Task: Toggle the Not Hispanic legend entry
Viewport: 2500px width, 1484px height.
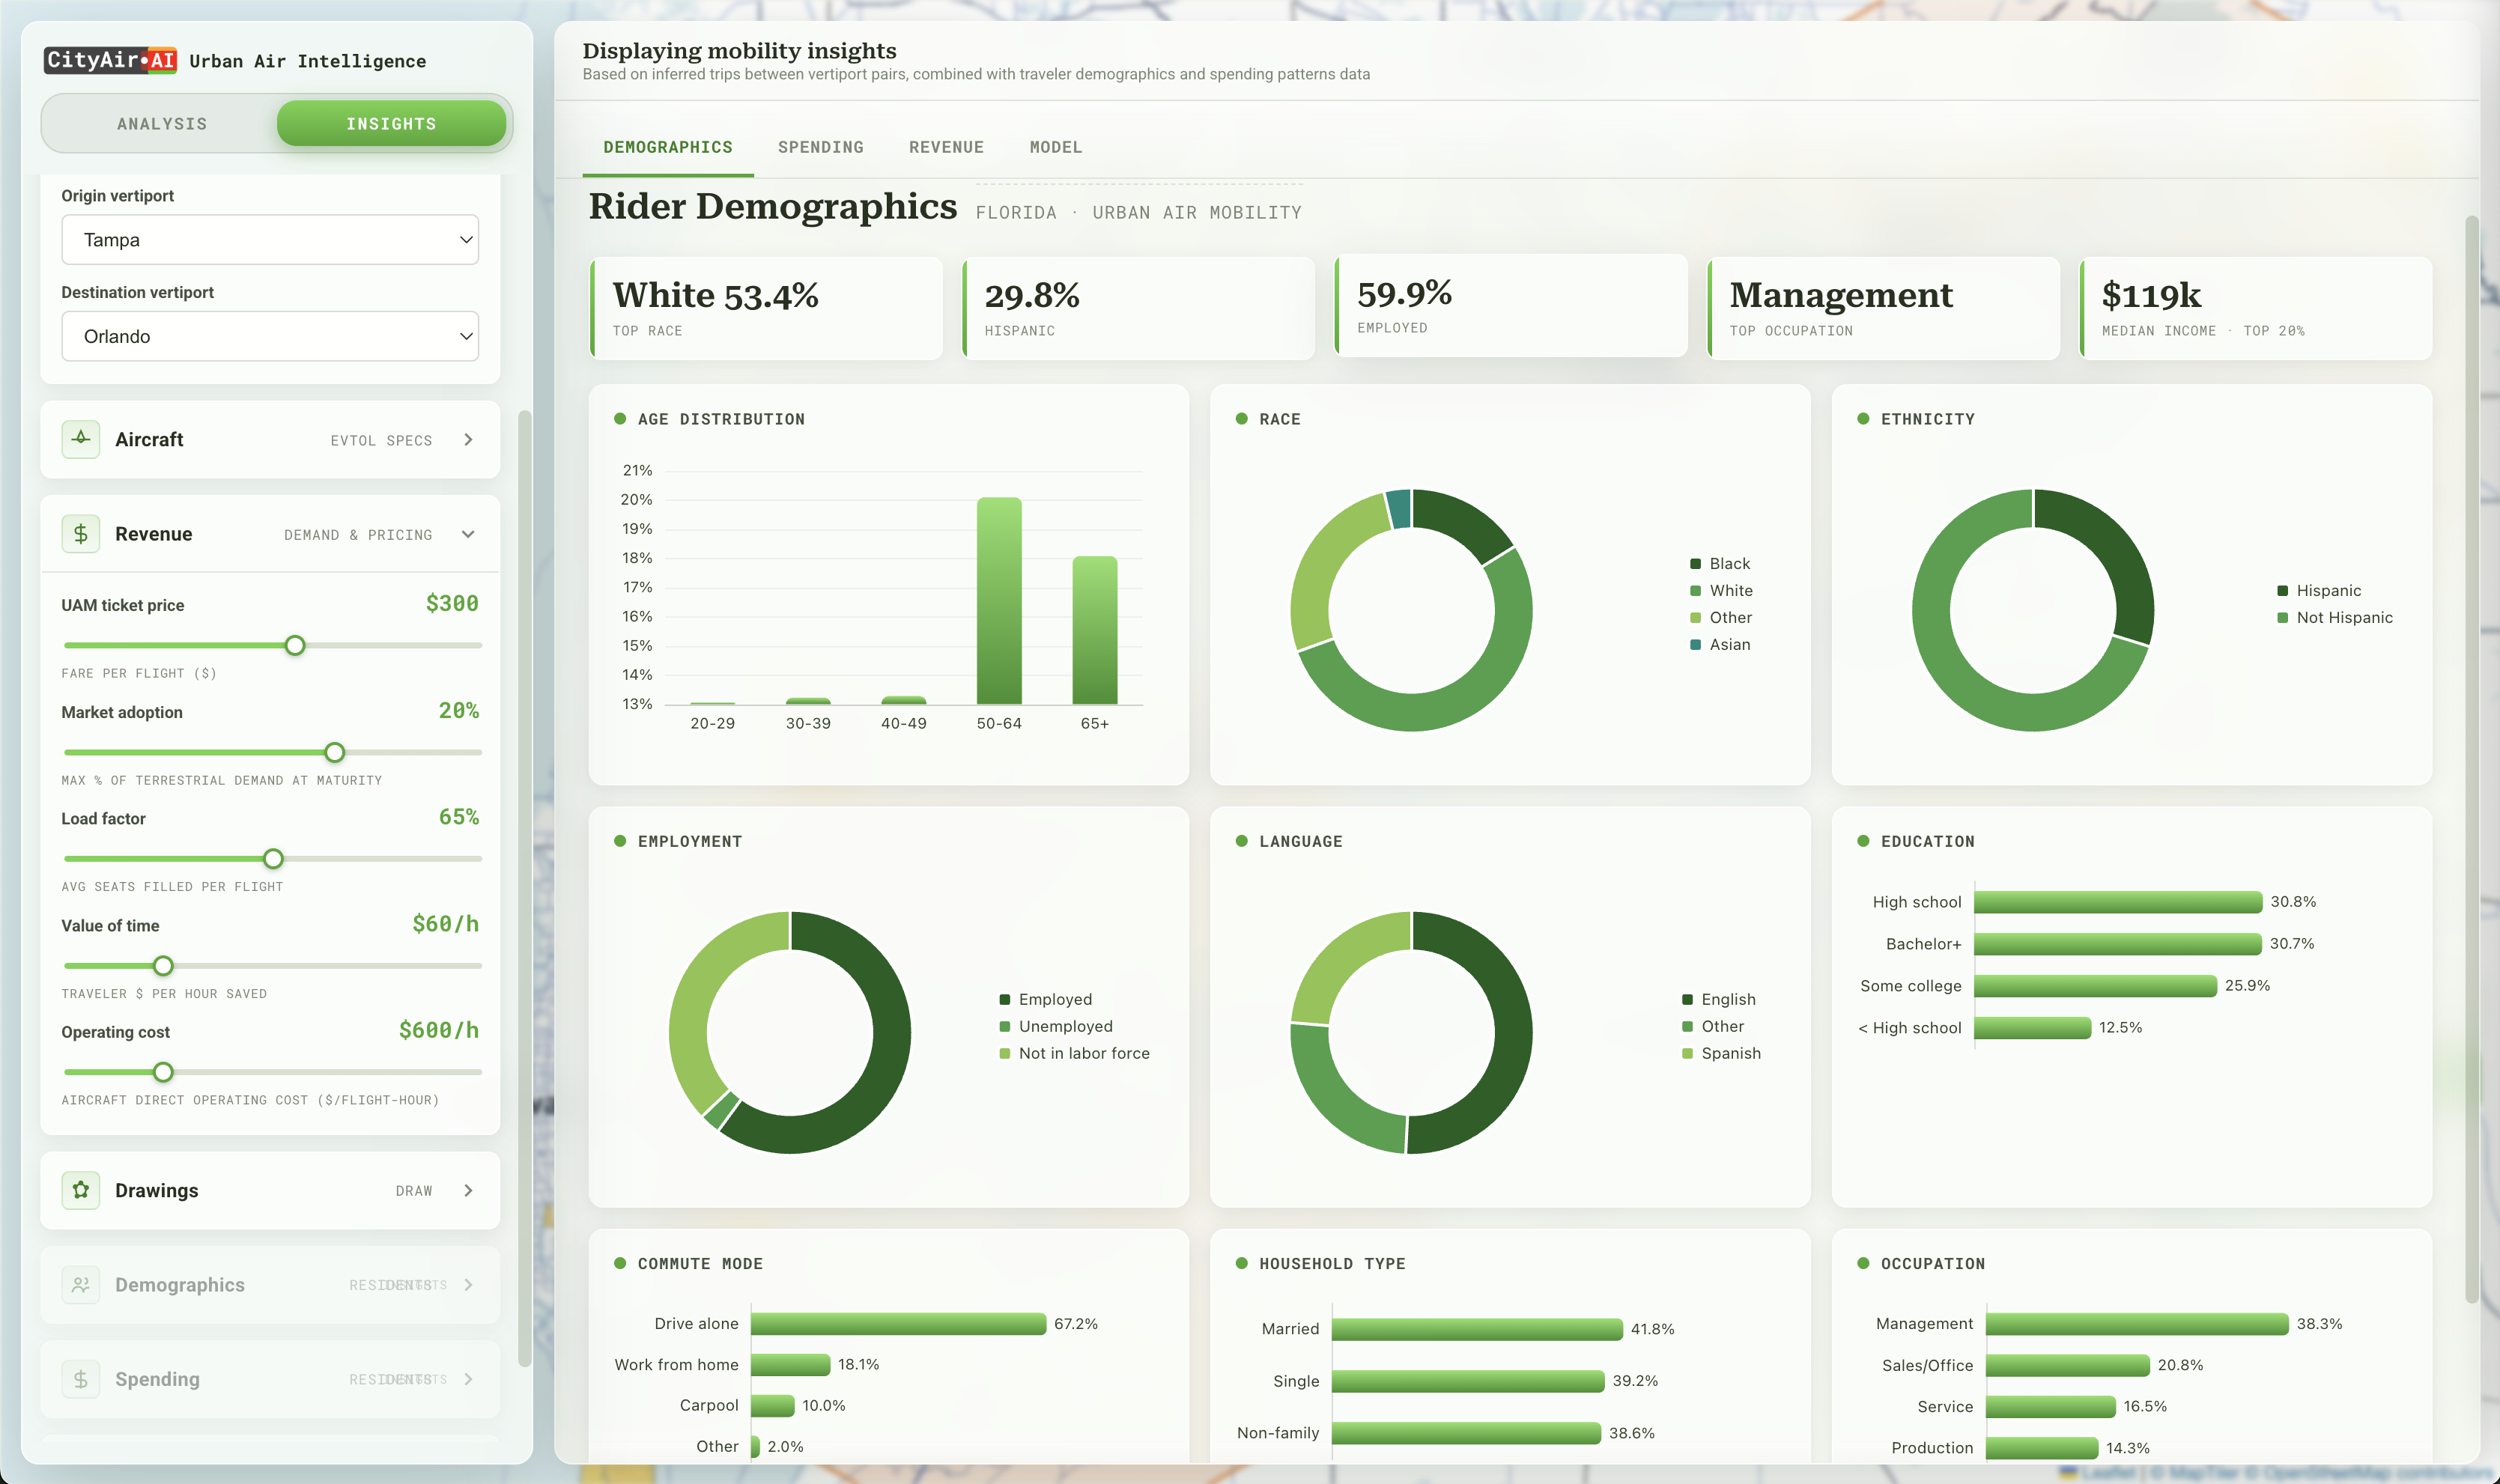Action: [x=2335, y=618]
